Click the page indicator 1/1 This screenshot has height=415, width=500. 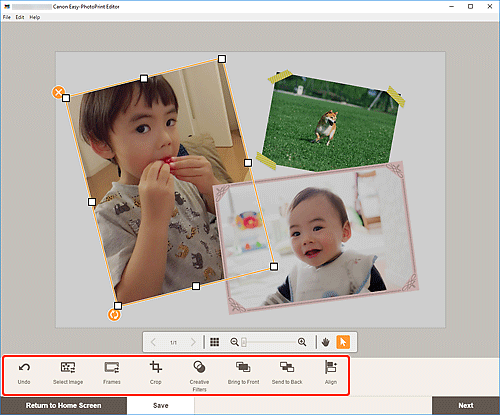(173, 342)
